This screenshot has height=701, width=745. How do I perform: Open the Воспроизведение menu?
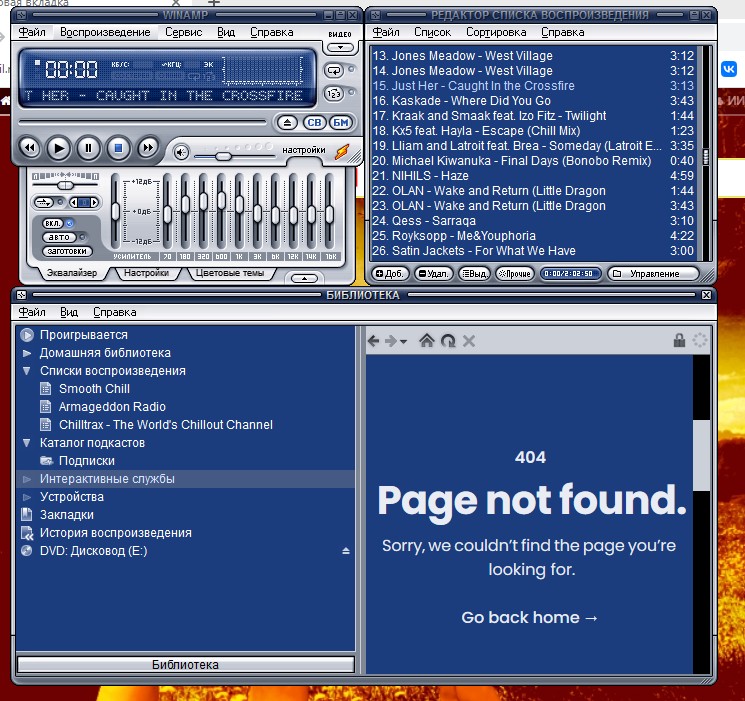coord(105,32)
